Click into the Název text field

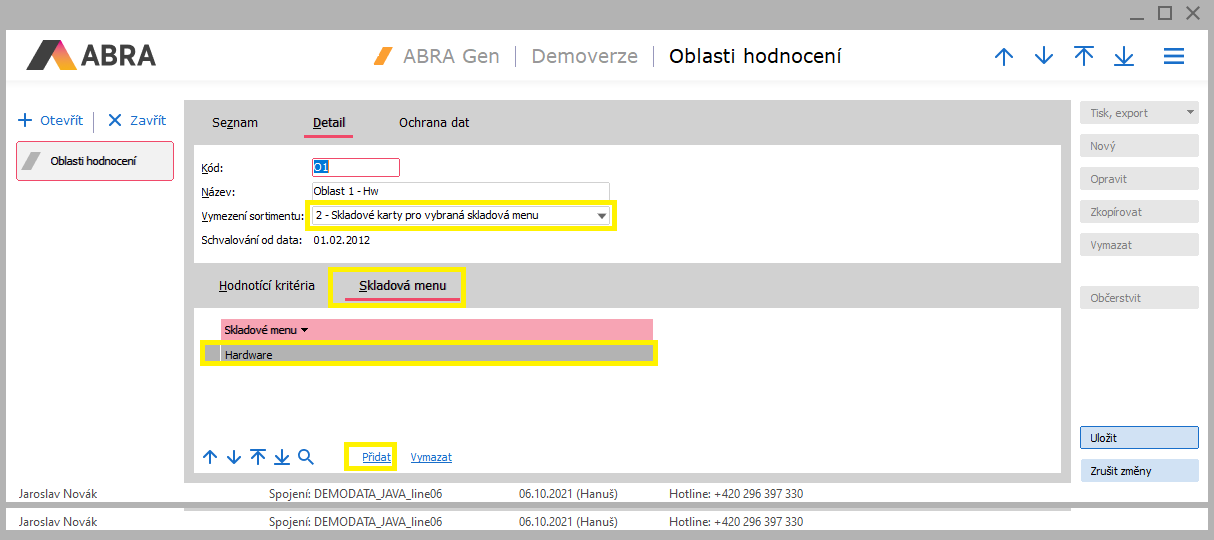coord(460,191)
